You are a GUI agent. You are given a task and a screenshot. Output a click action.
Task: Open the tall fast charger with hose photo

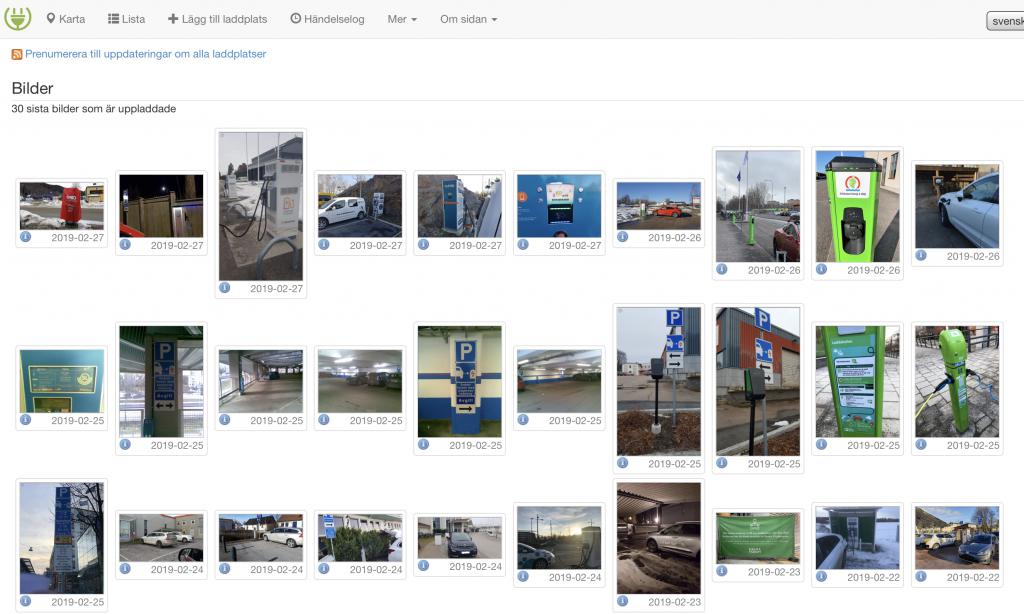(x=260, y=206)
